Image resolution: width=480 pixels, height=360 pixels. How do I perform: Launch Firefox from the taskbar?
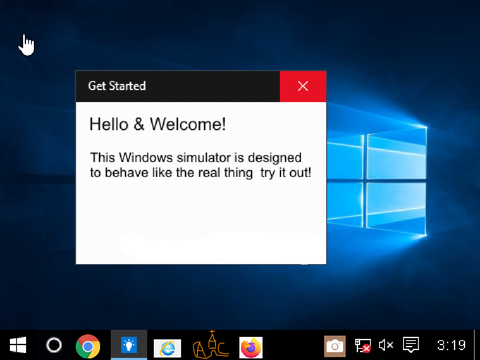[251, 347]
